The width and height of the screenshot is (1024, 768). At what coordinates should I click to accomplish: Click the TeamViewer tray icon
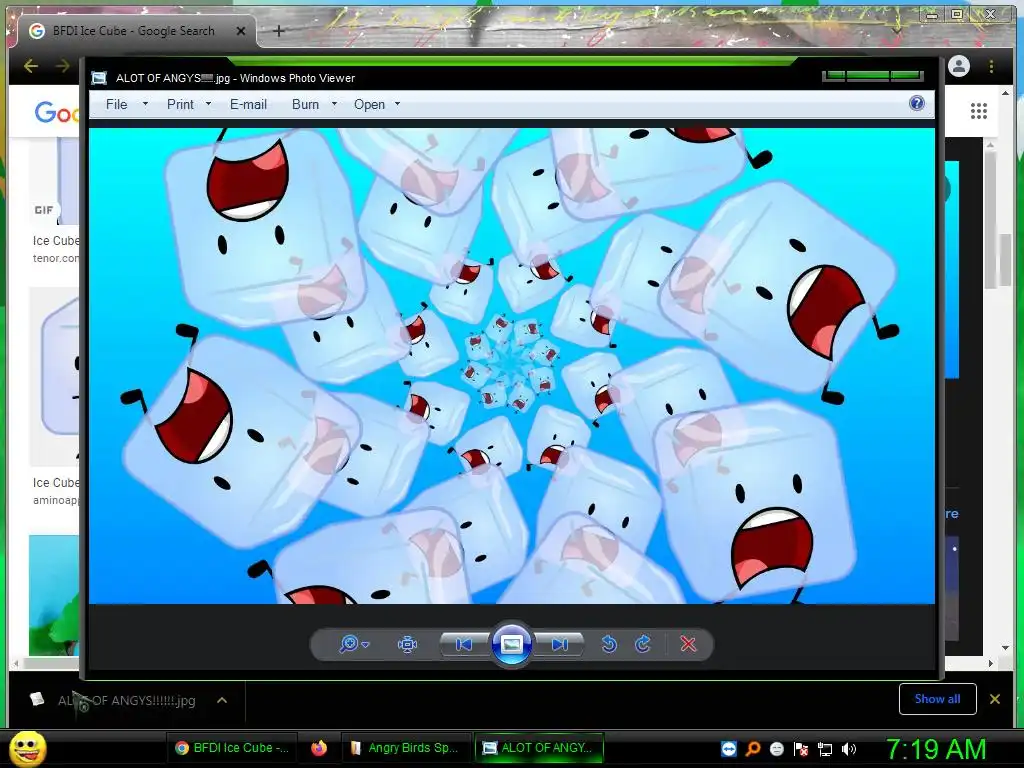pyautogui.click(x=729, y=749)
